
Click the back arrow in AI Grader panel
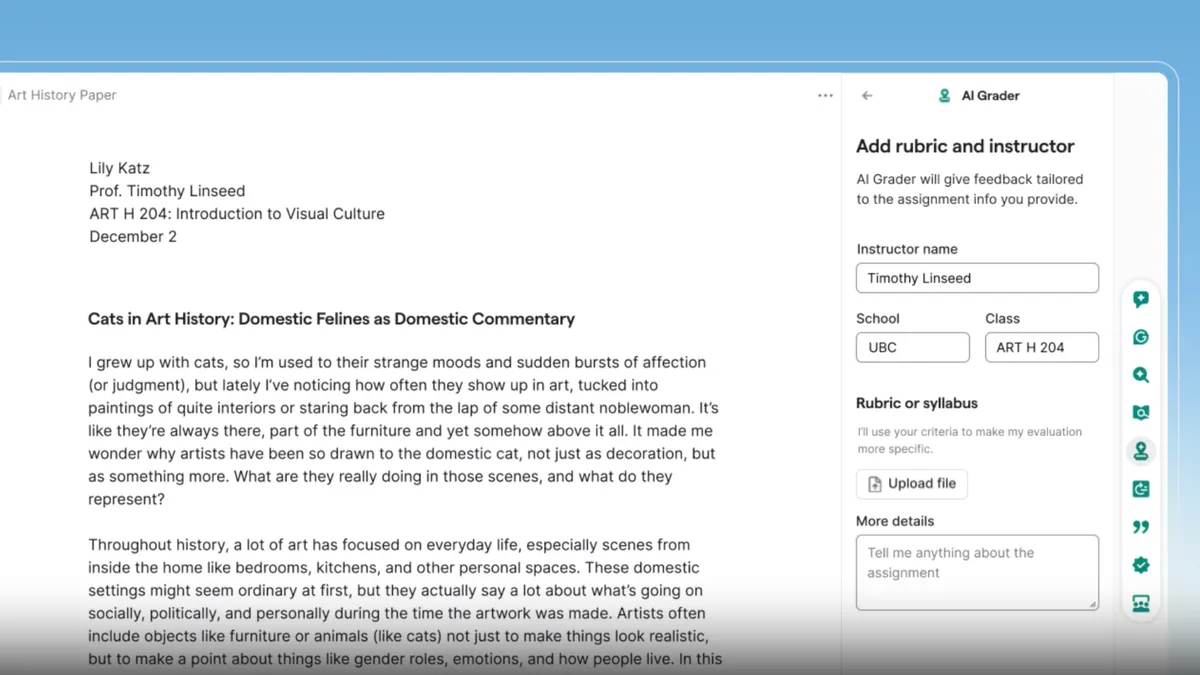tap(867, 95)
